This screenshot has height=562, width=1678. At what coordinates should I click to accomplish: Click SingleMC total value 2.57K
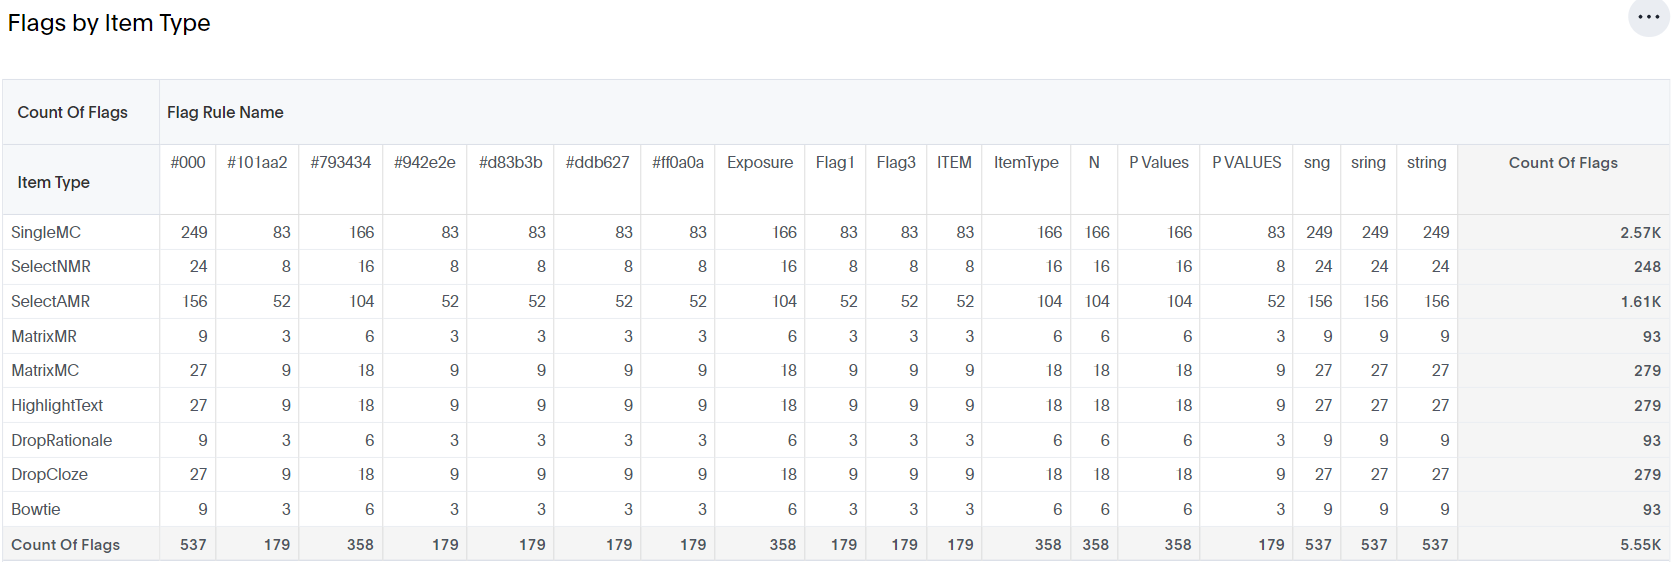1640,232
